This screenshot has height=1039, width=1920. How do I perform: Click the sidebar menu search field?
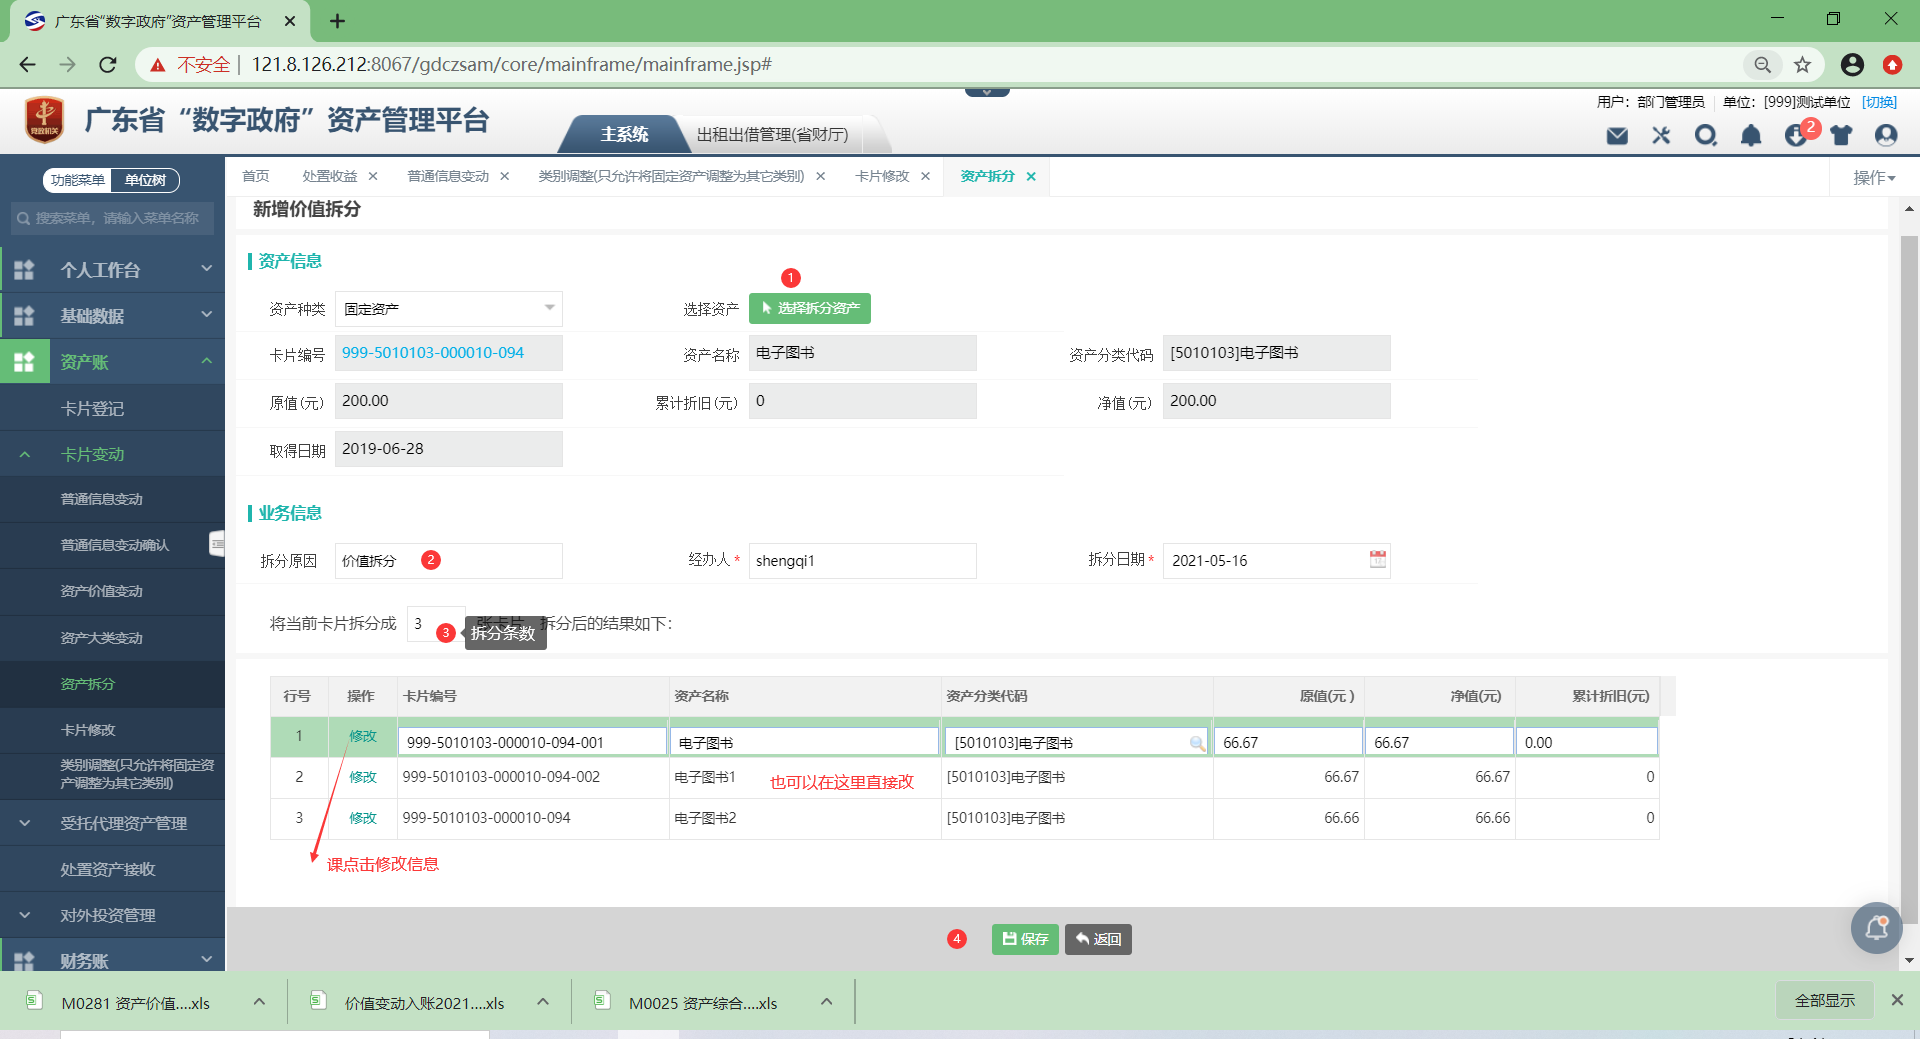tap(112, 218)
